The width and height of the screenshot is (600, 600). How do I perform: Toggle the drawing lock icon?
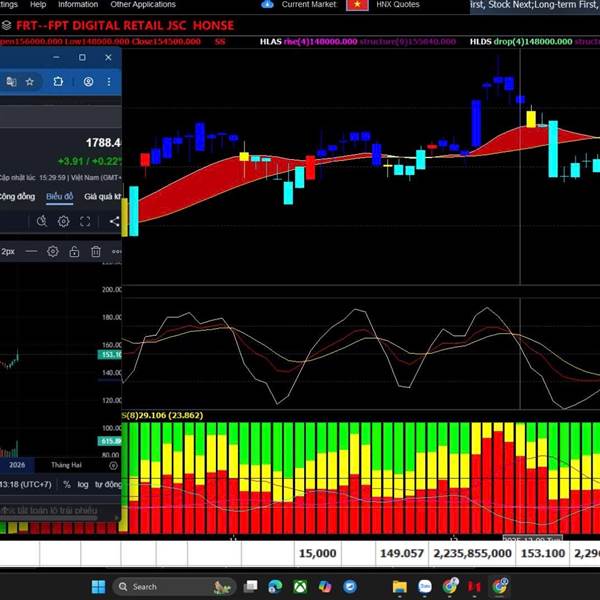coord(74,251)
